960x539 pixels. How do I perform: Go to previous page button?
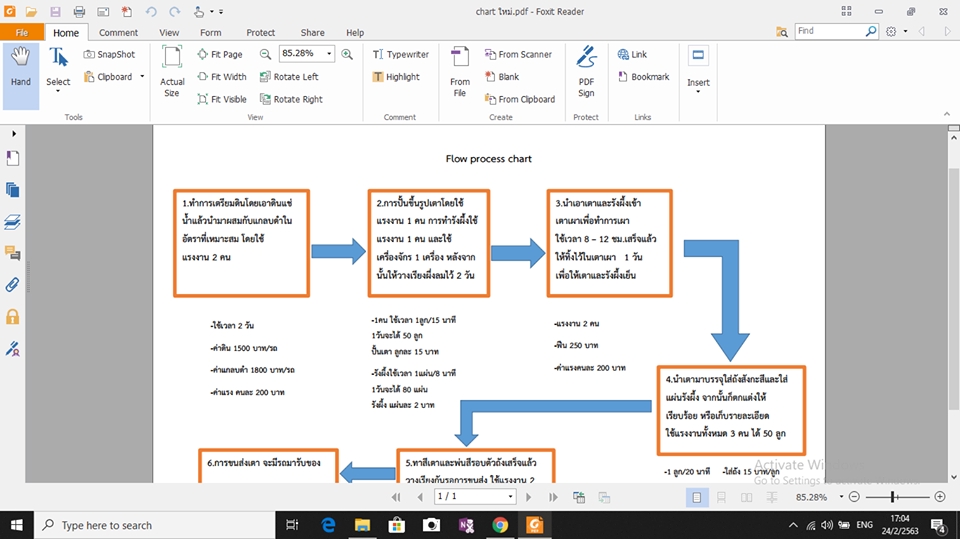[420, 497]
